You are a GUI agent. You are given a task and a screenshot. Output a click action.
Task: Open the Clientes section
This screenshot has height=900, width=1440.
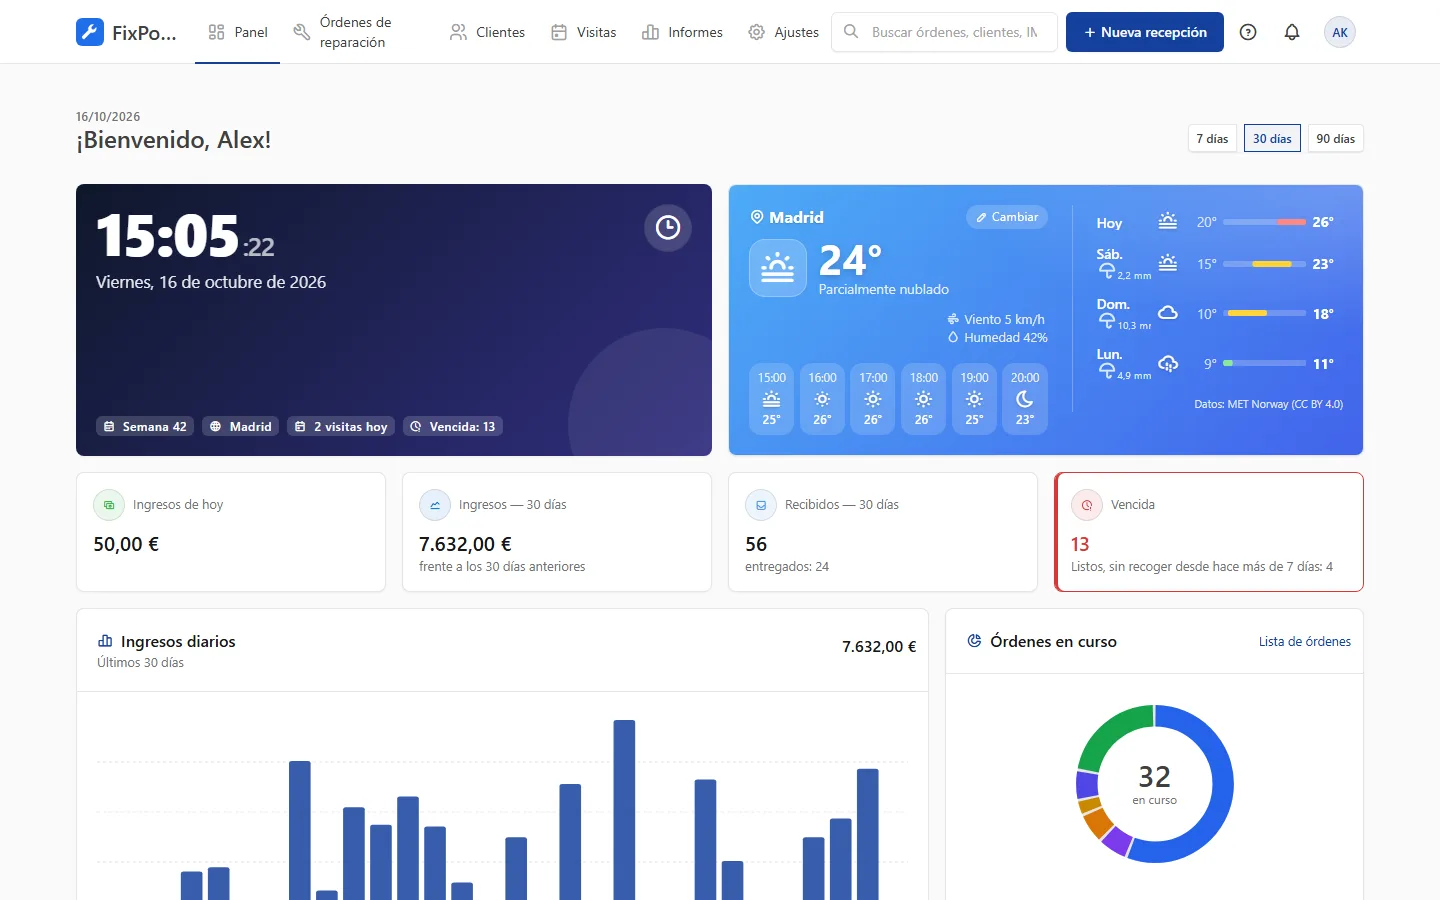pos(487,32)
